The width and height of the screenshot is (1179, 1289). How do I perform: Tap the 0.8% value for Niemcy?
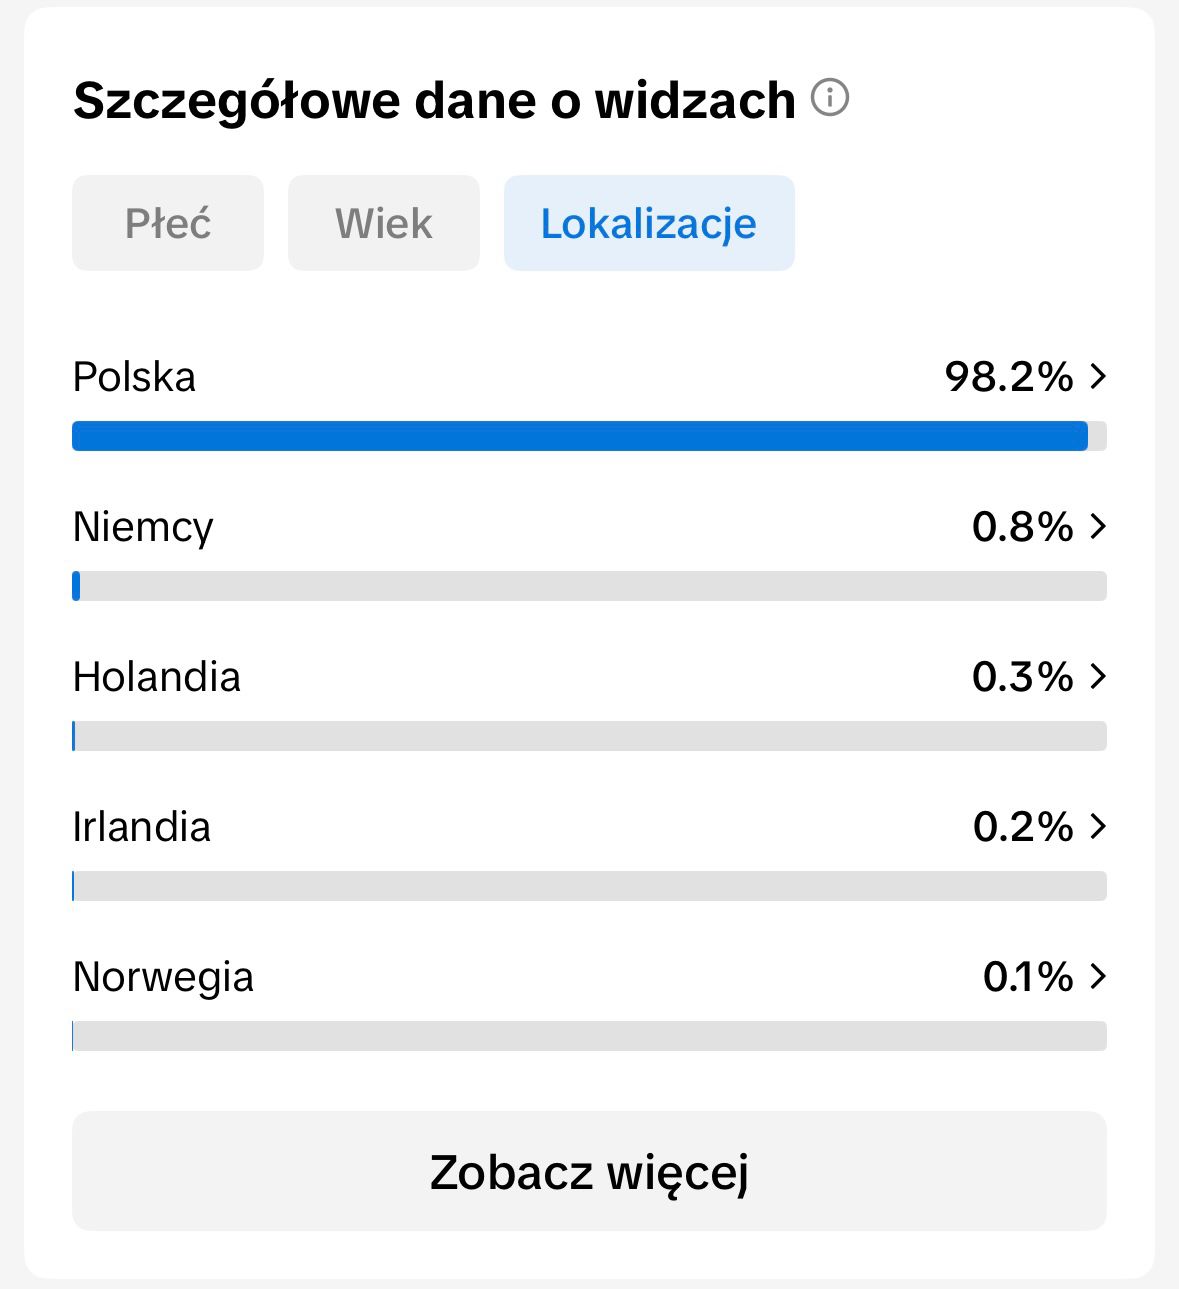1023,527
